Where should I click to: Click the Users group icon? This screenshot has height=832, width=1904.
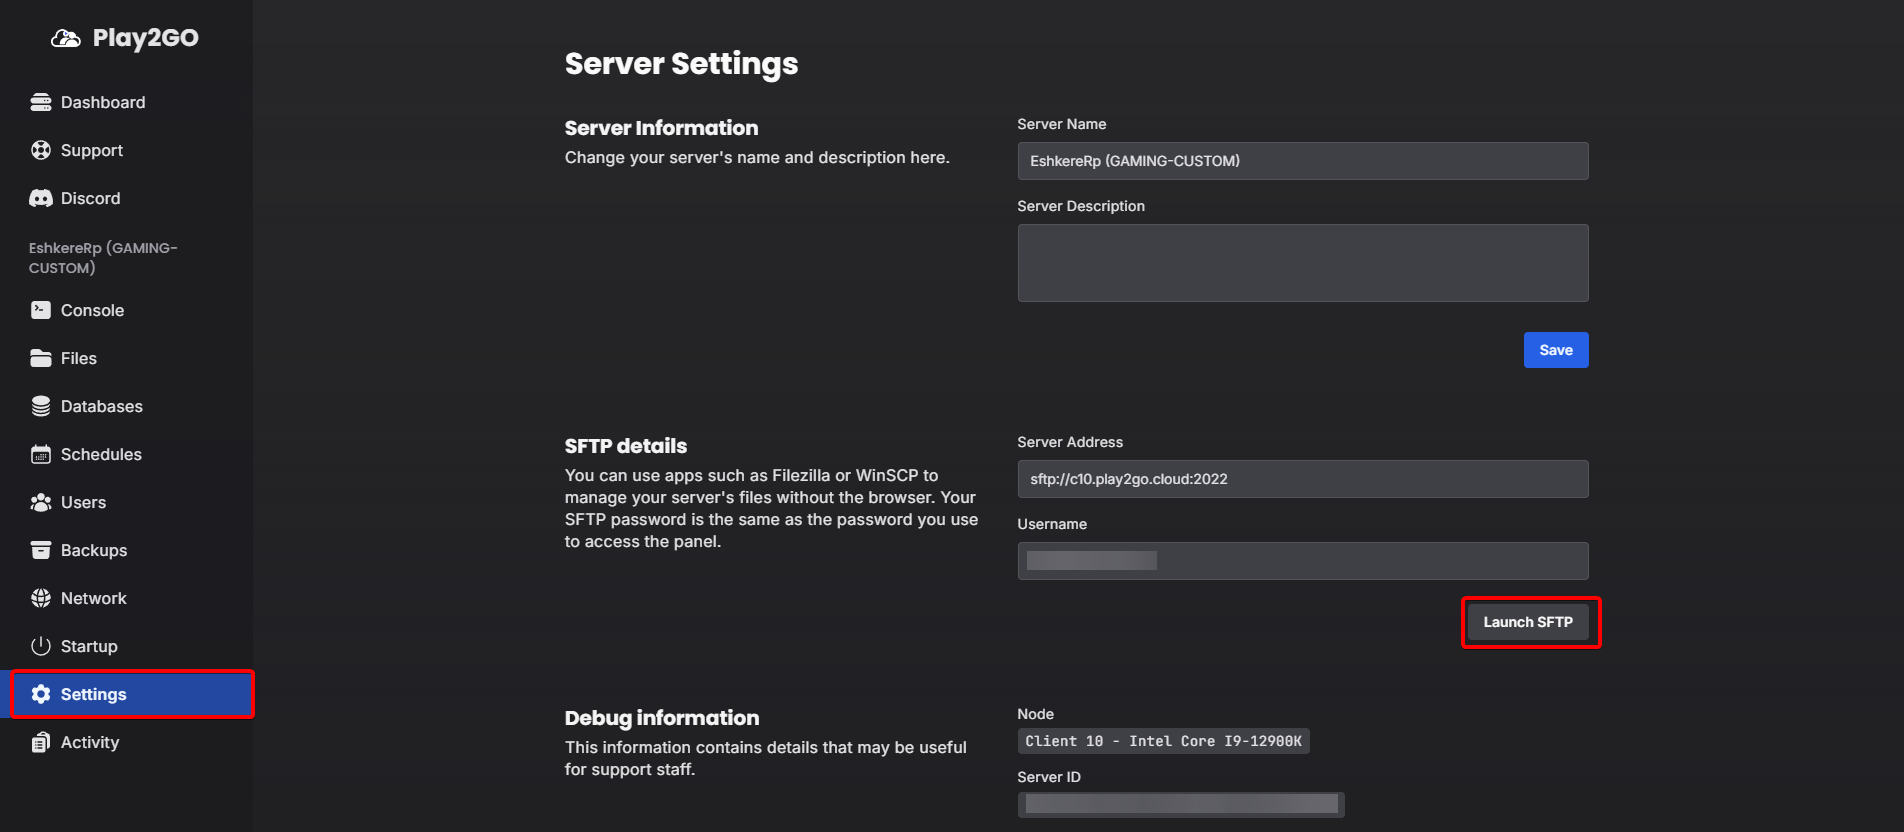point(41,502)
